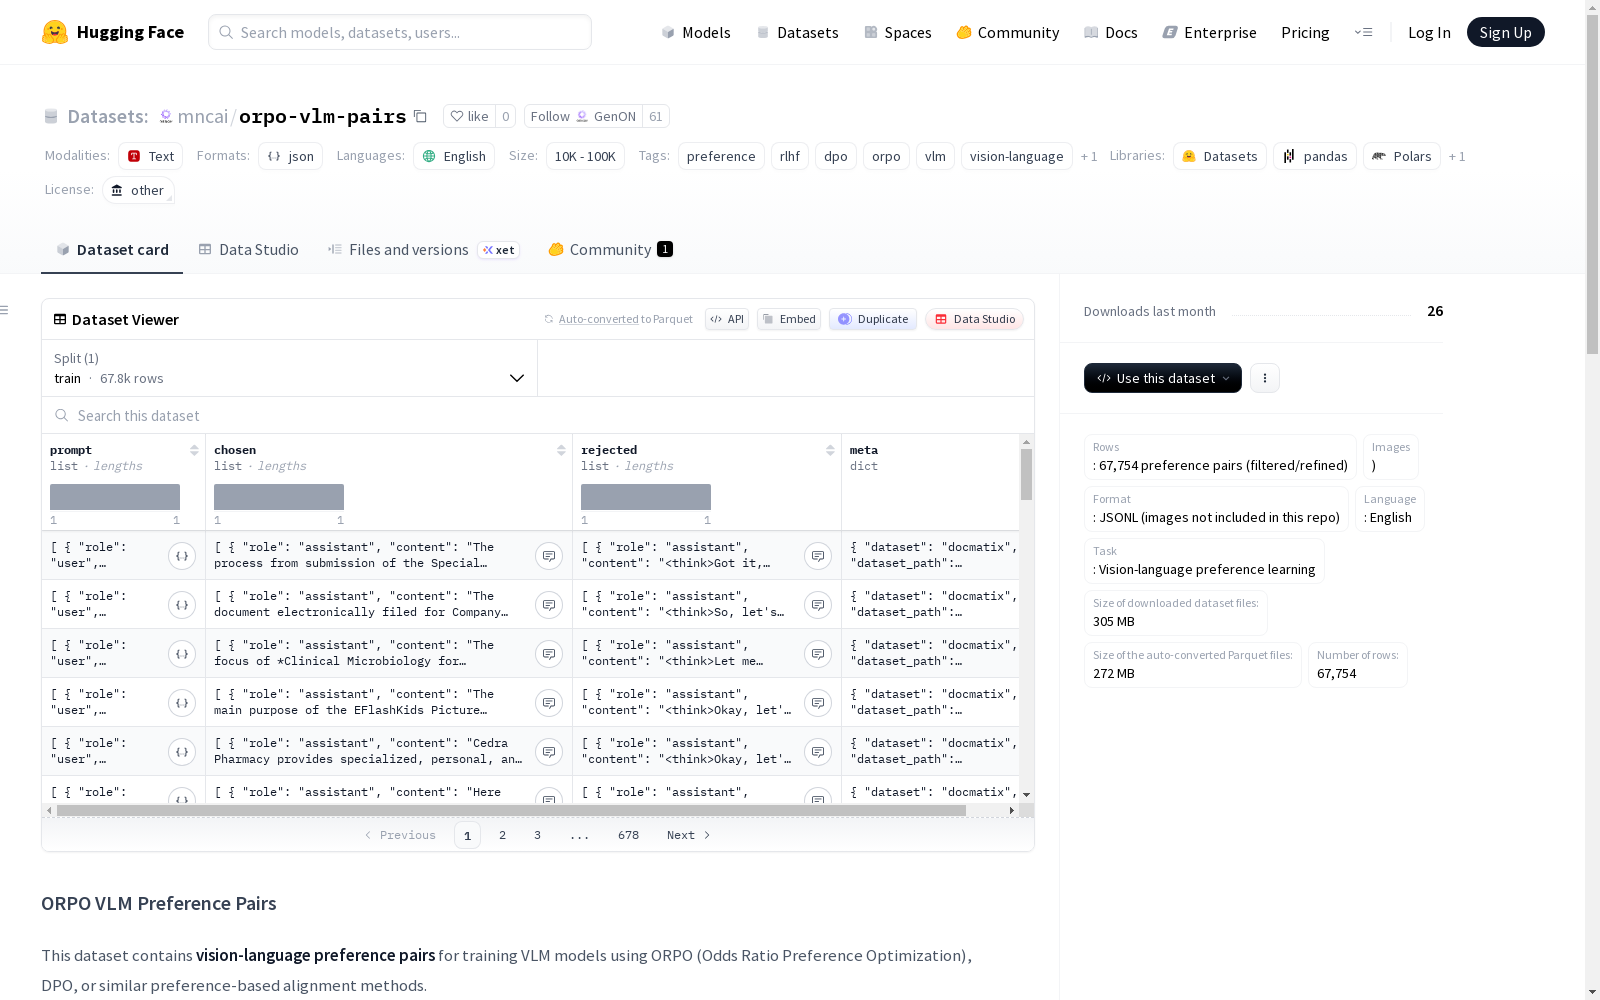Open chat view for '<think>Got it' rejected cell
Viewport: 1600px width, 1000px height.
(818, 556)
